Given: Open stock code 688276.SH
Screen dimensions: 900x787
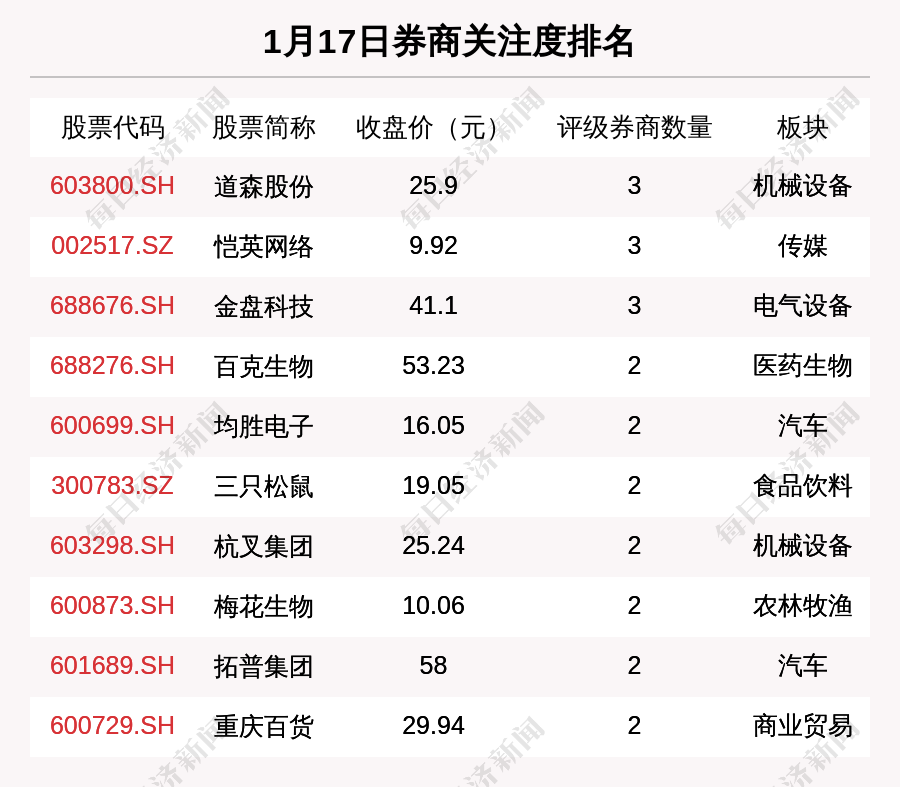Looking at the screenshot, I should click(x=112, y=366).
